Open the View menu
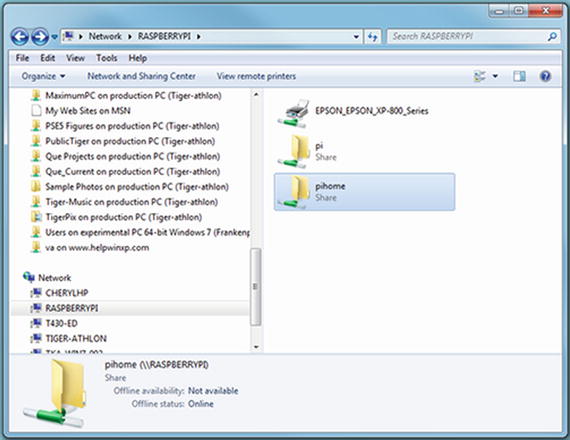 point(75,58)
